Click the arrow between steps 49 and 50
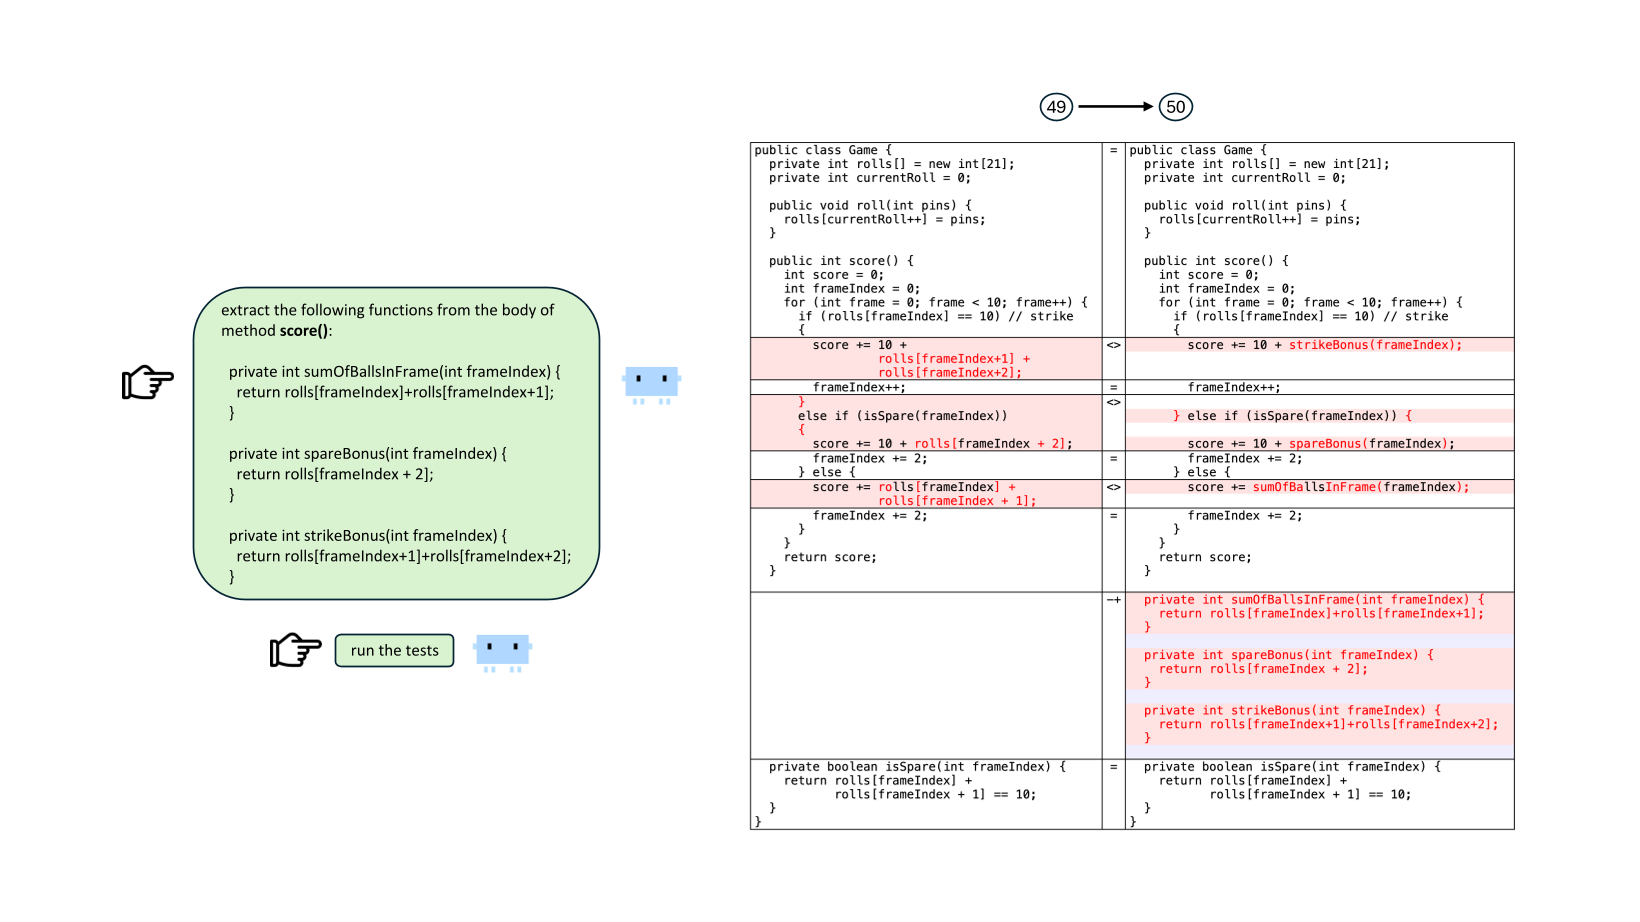 [x=1115, y=107]
